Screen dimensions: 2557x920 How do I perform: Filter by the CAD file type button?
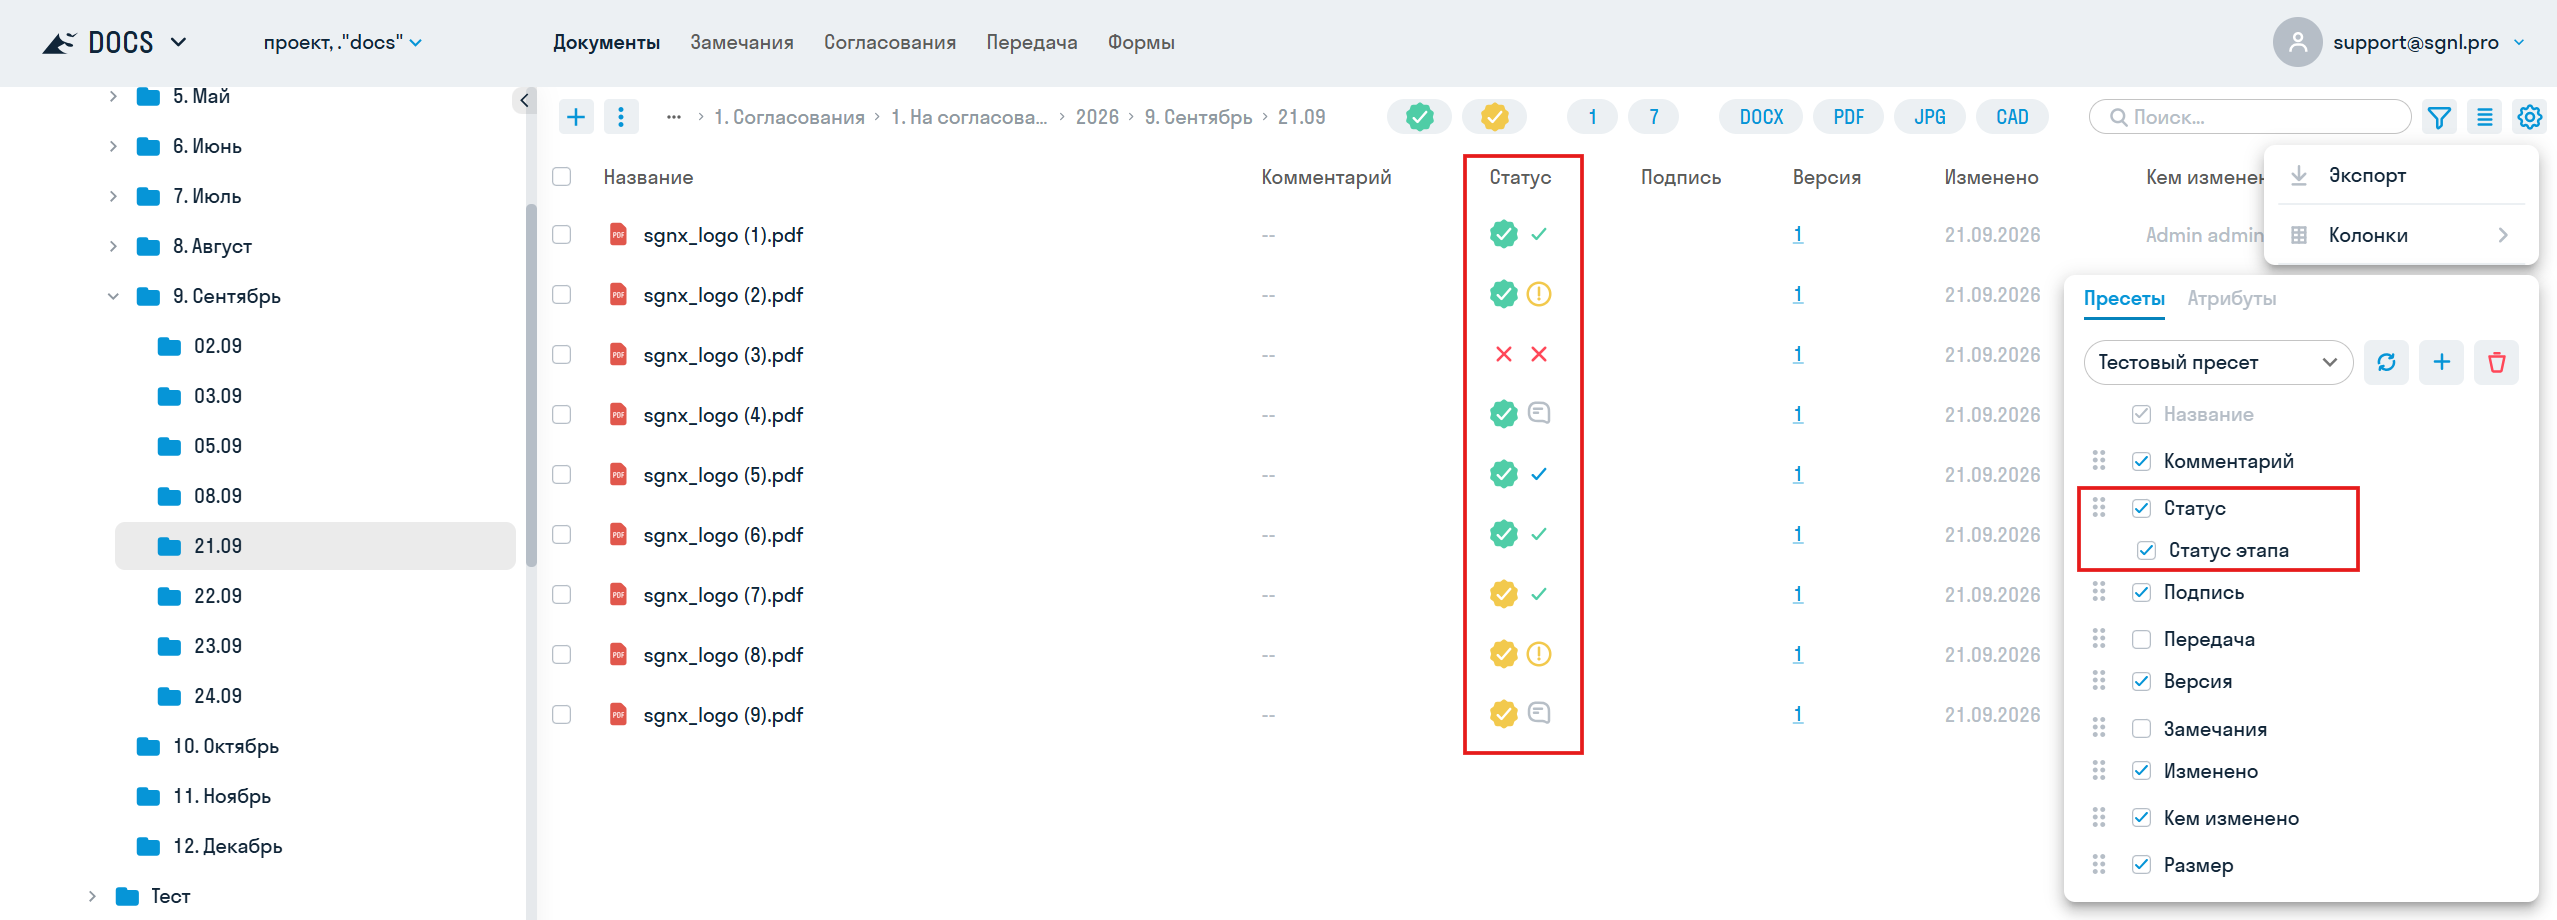(x=2012, y=117)
